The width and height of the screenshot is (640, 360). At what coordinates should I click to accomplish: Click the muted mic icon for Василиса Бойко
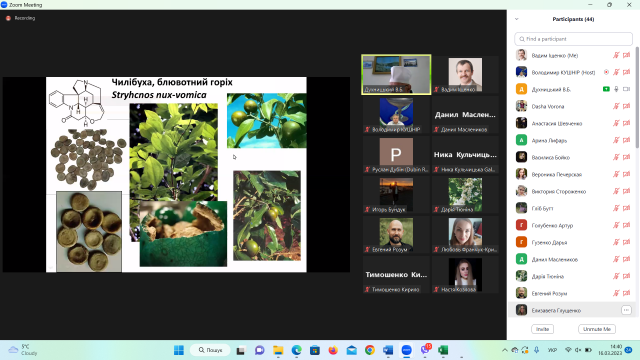point(616,157)
